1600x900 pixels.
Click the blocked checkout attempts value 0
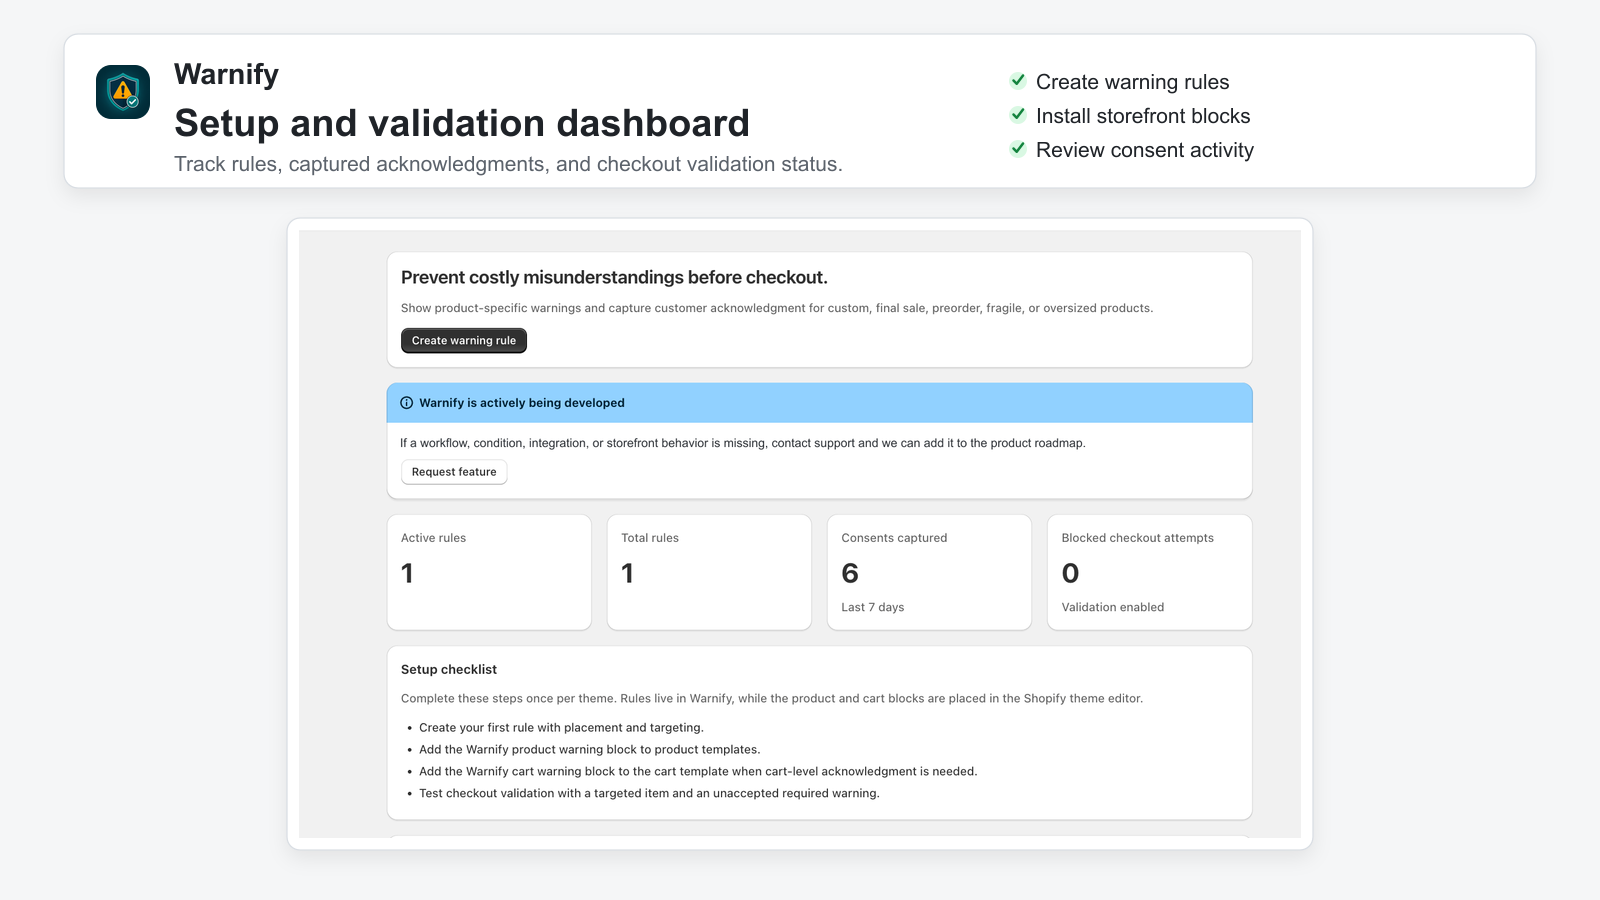click(1070, 573)
